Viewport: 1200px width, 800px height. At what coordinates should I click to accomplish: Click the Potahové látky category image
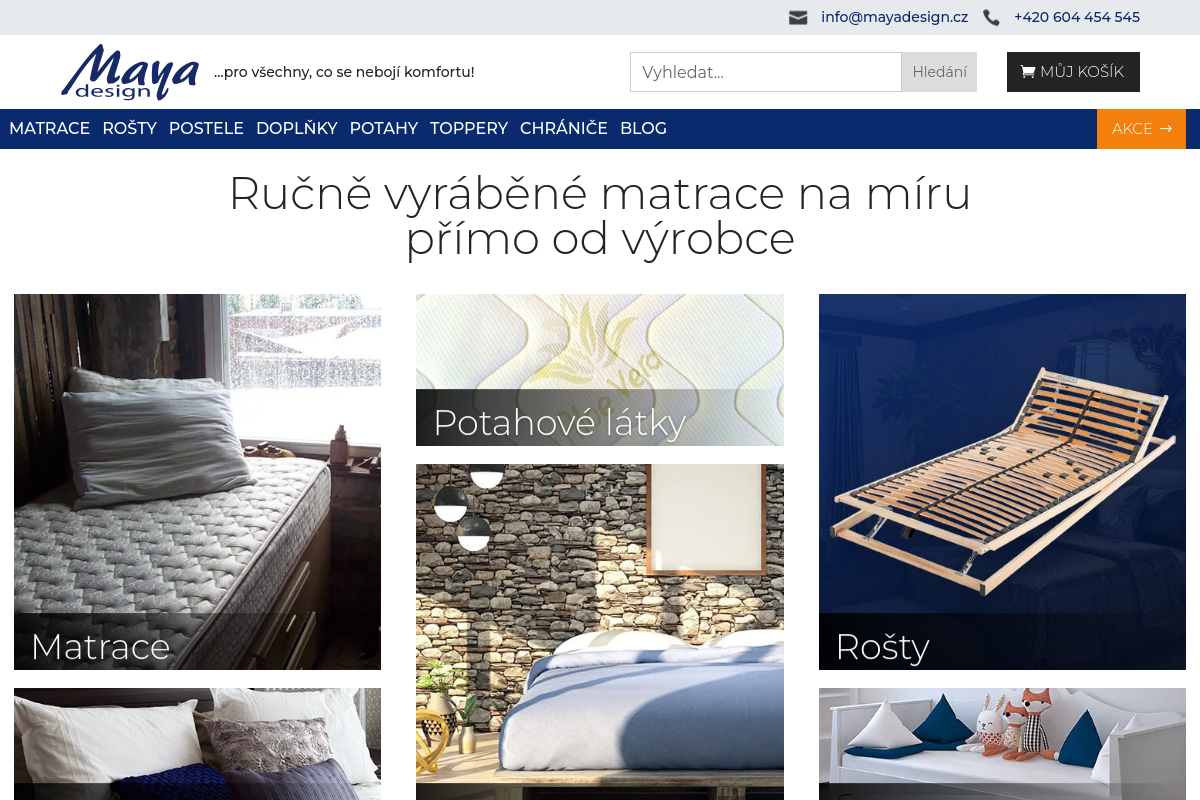coord(600,369)
